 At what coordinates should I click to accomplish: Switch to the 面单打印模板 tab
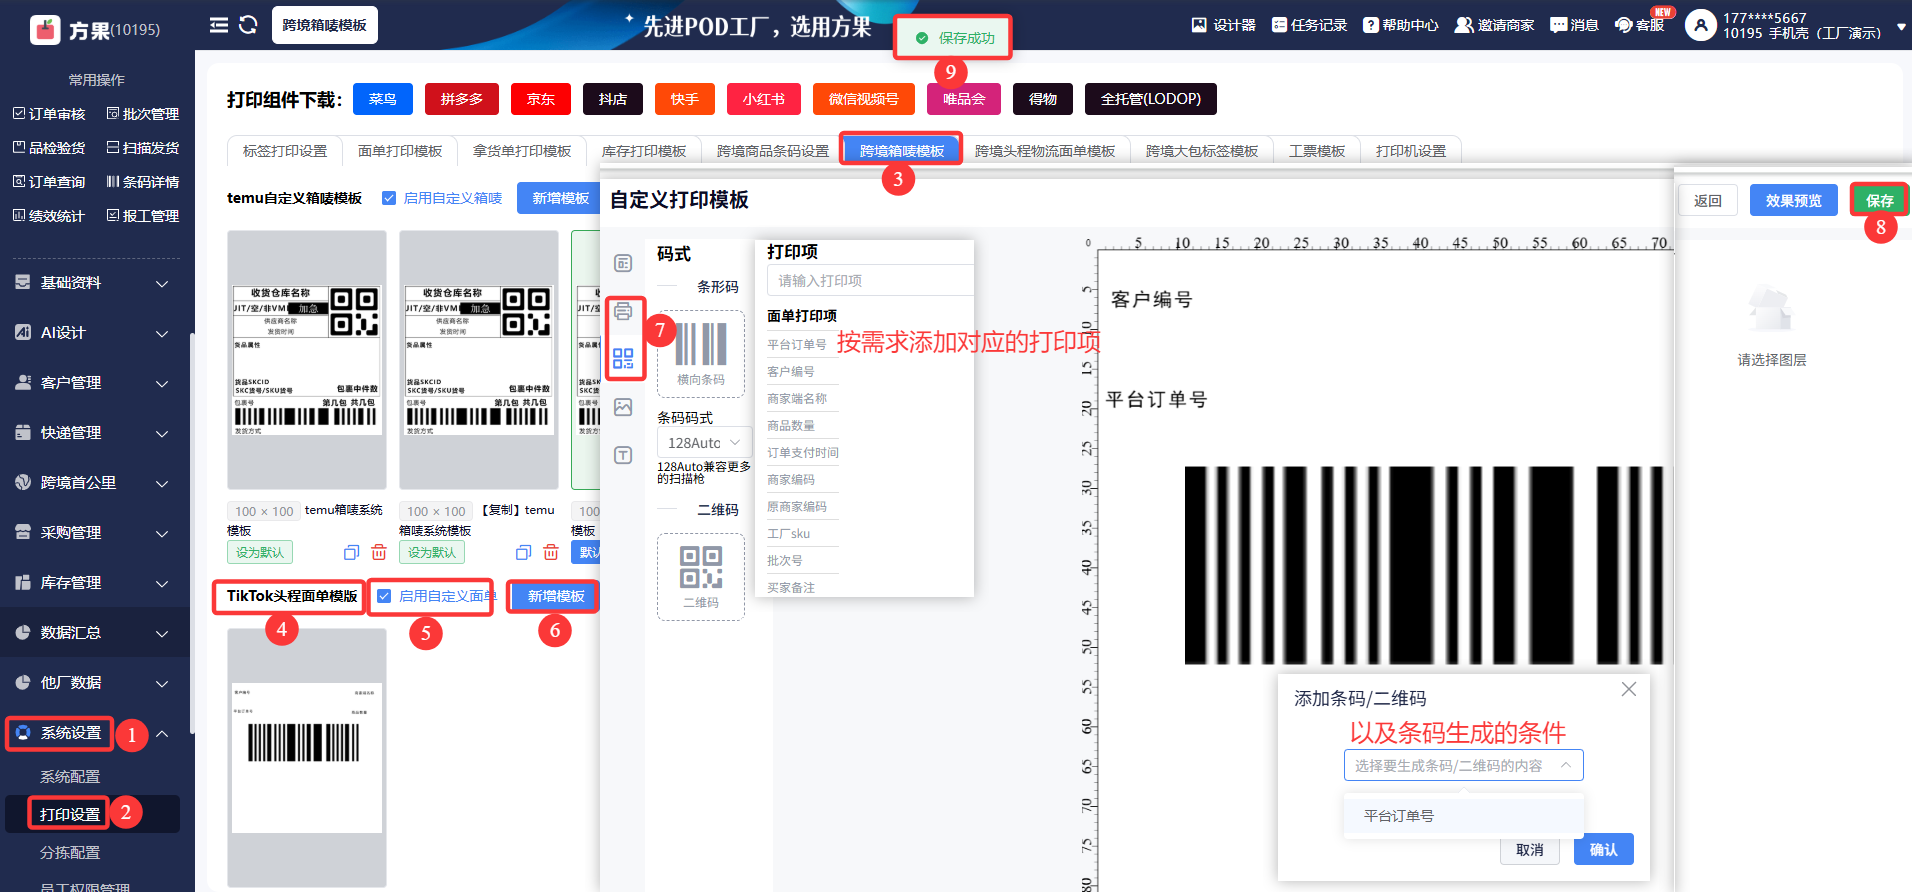(x=400, y=150)
